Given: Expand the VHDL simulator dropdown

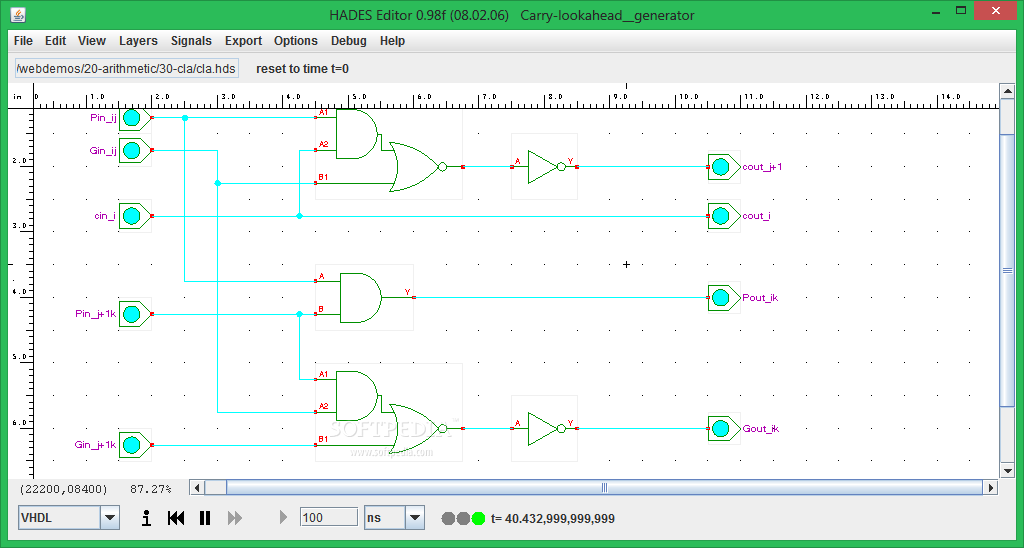Looking at the screenshot, I should 110,518.
